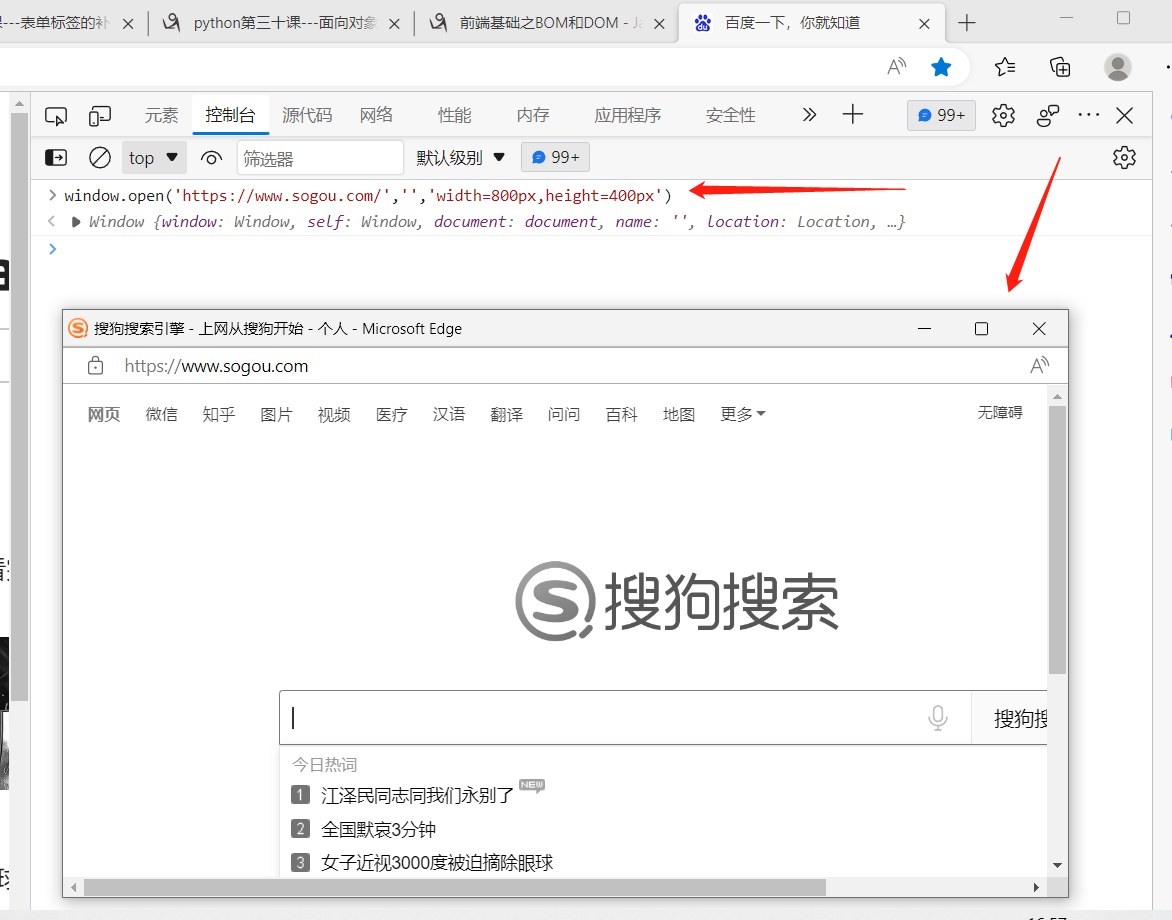Click the microphone voice search icon
This screenshot has height=920, width=1172.
point(937,717)
